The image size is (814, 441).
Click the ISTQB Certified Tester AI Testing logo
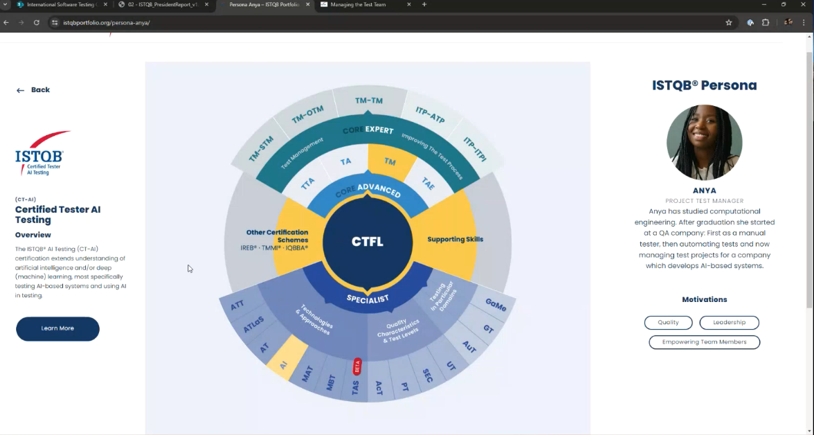point(42,153)
